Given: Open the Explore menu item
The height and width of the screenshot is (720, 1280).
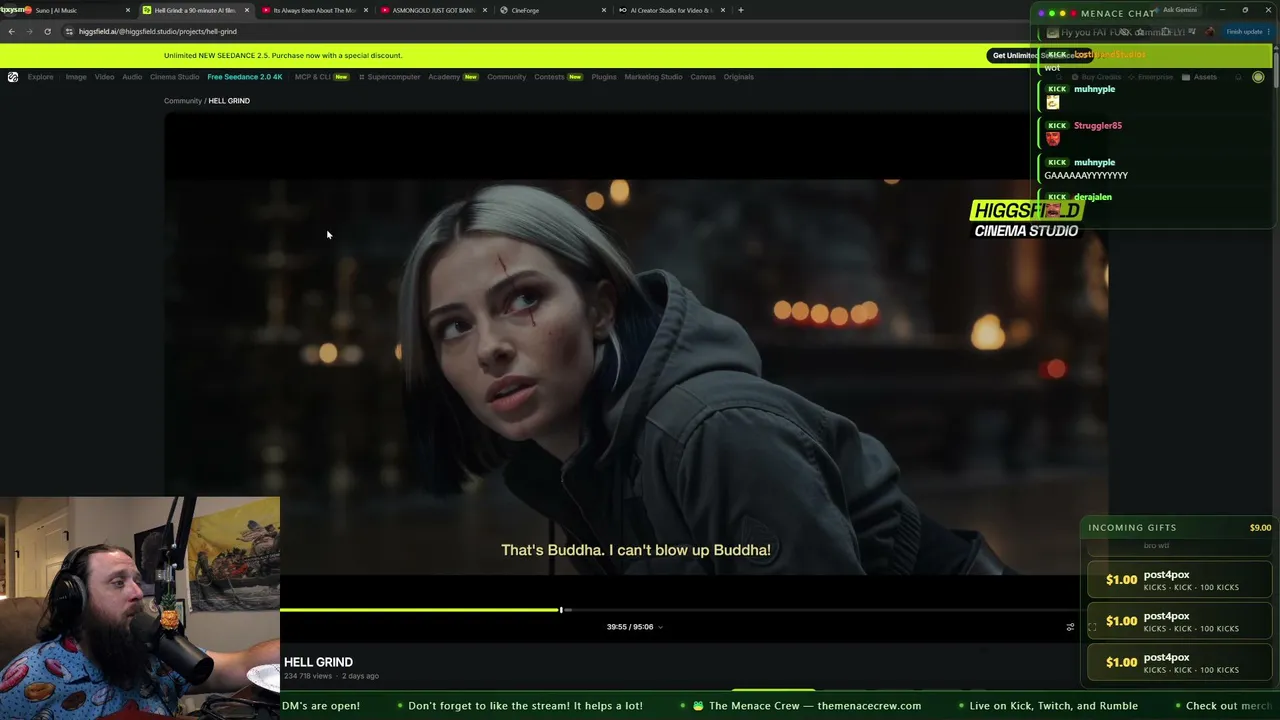Looking at the screenshot, I should click(x=41, y=77).
